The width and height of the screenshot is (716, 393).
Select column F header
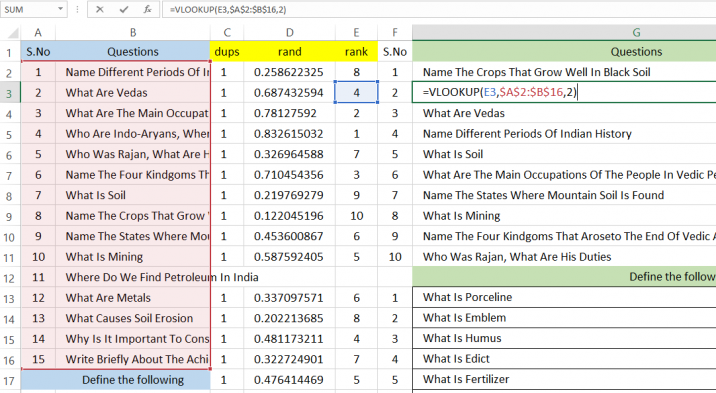click(x=395, y=32)
